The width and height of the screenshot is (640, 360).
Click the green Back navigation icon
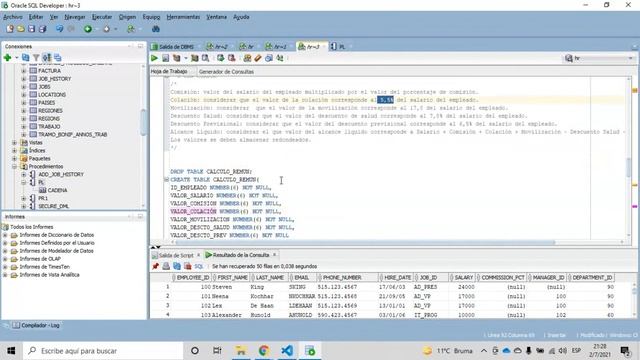pos(88,29)
